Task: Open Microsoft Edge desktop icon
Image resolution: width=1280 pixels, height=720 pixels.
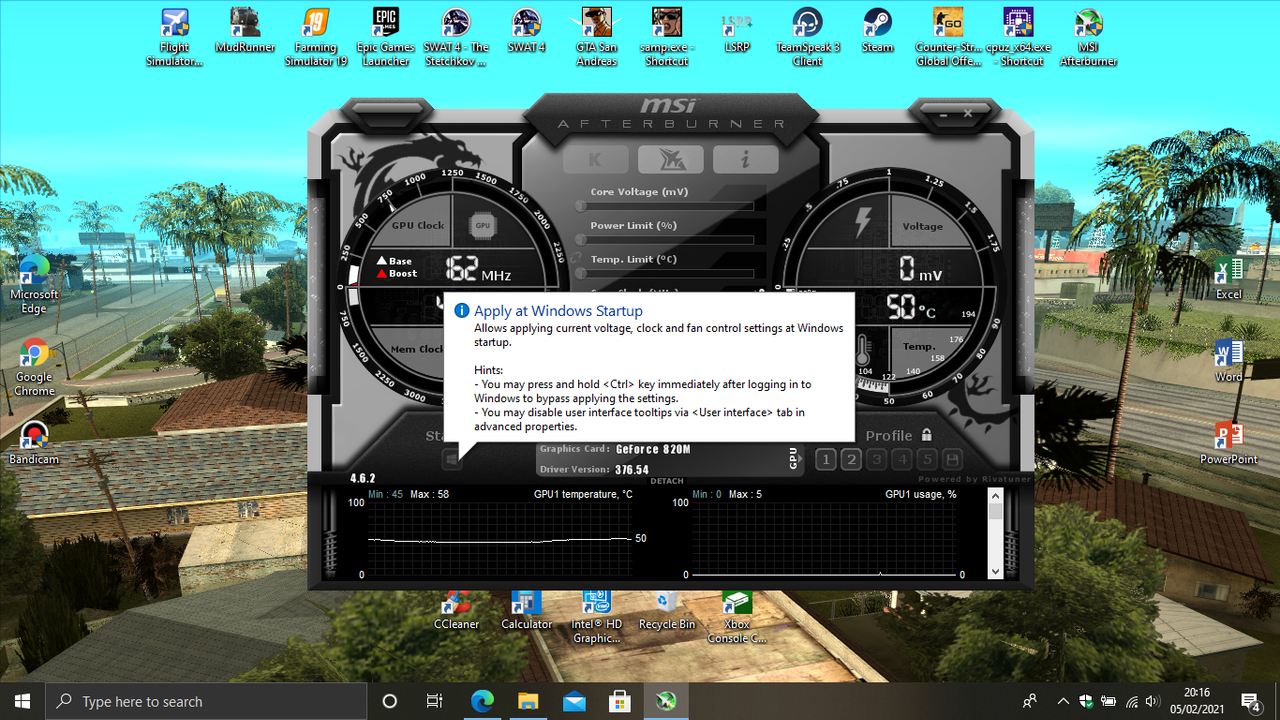Action: [x=34, y=284]
